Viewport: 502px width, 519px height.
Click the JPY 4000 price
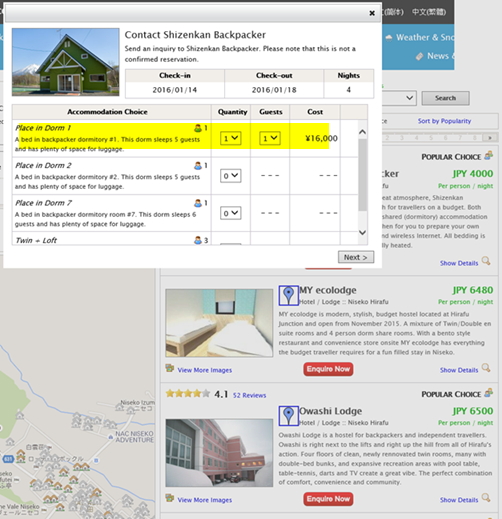point(473,174)
